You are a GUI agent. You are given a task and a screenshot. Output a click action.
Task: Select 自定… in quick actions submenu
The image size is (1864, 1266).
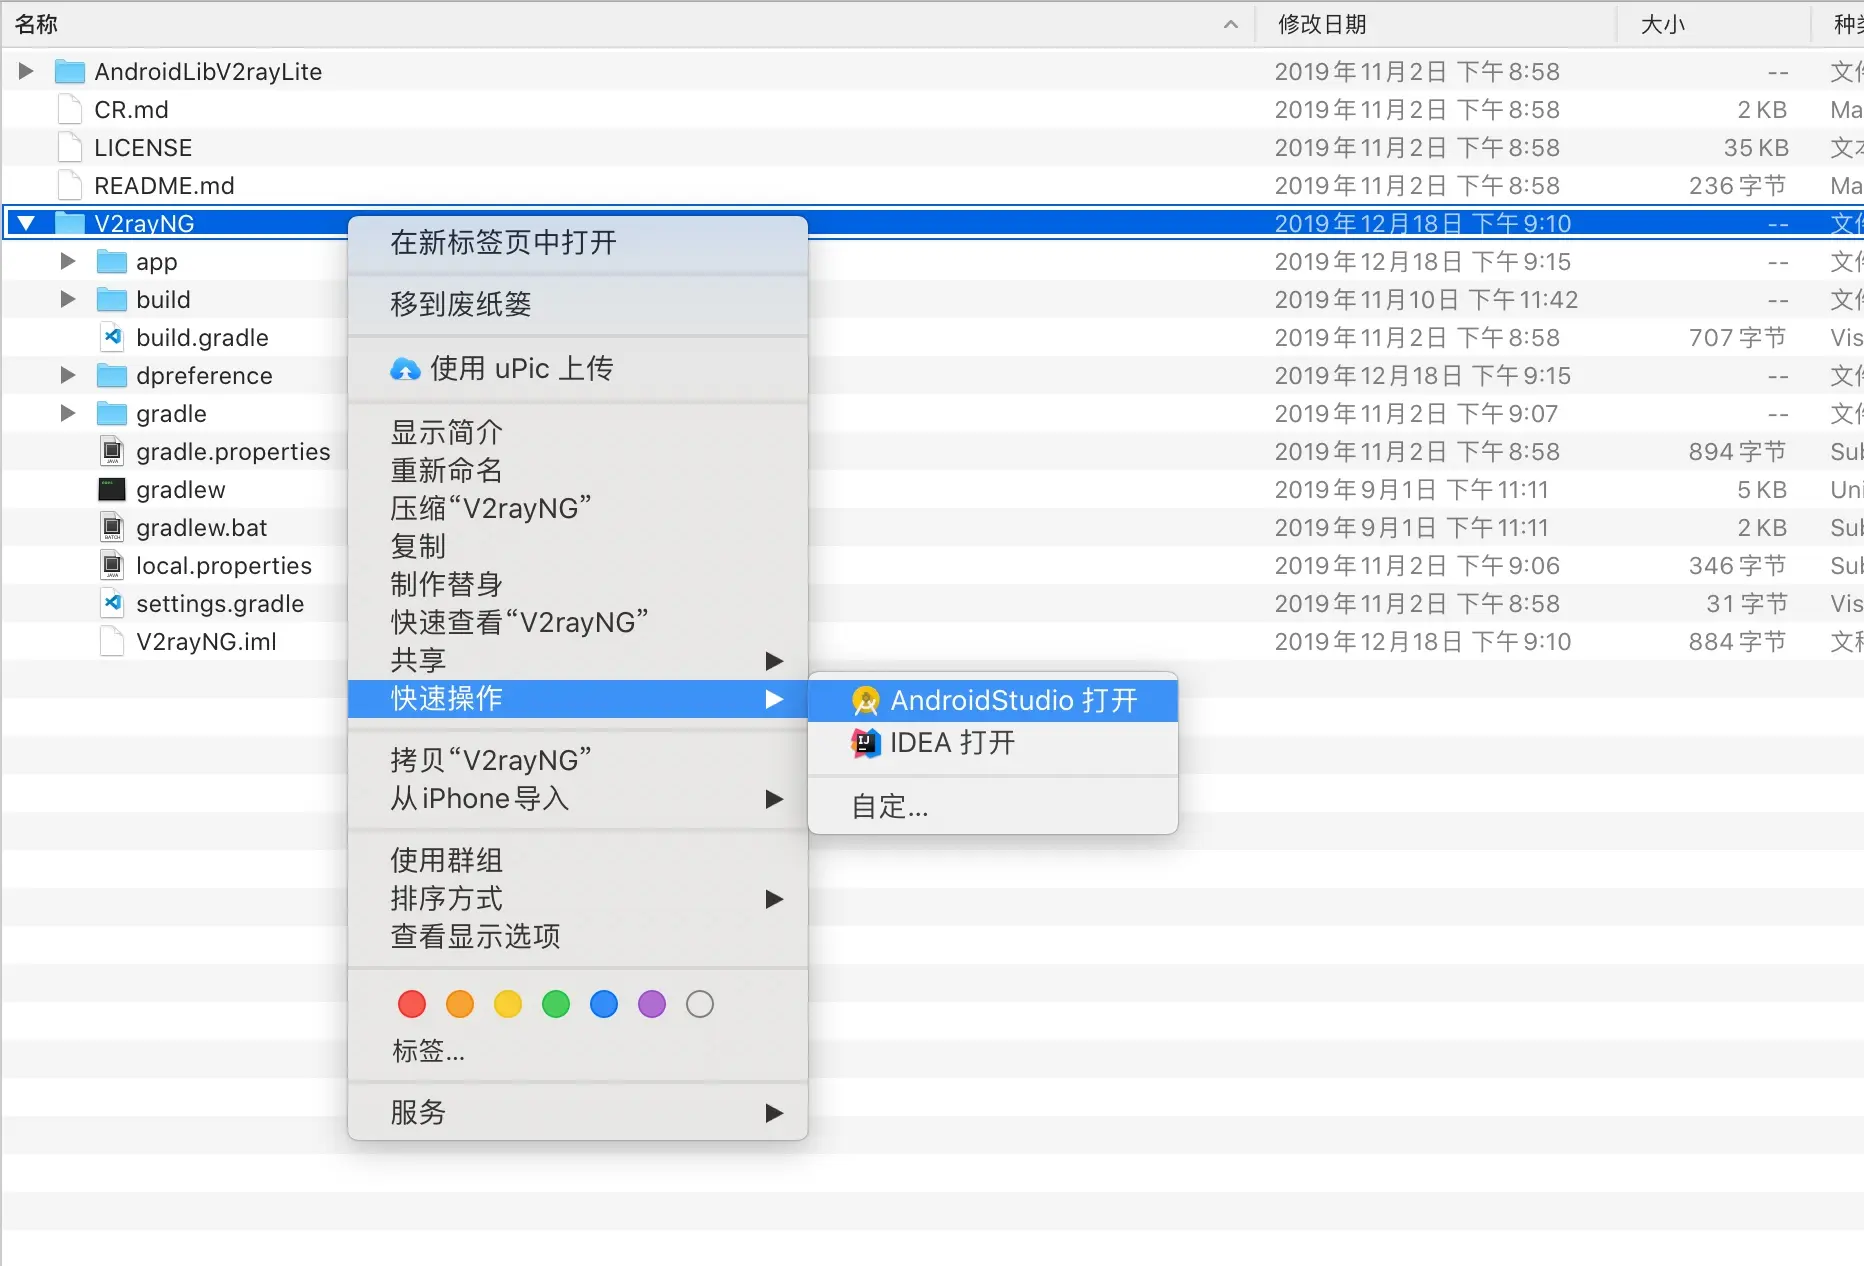[993, 807]
